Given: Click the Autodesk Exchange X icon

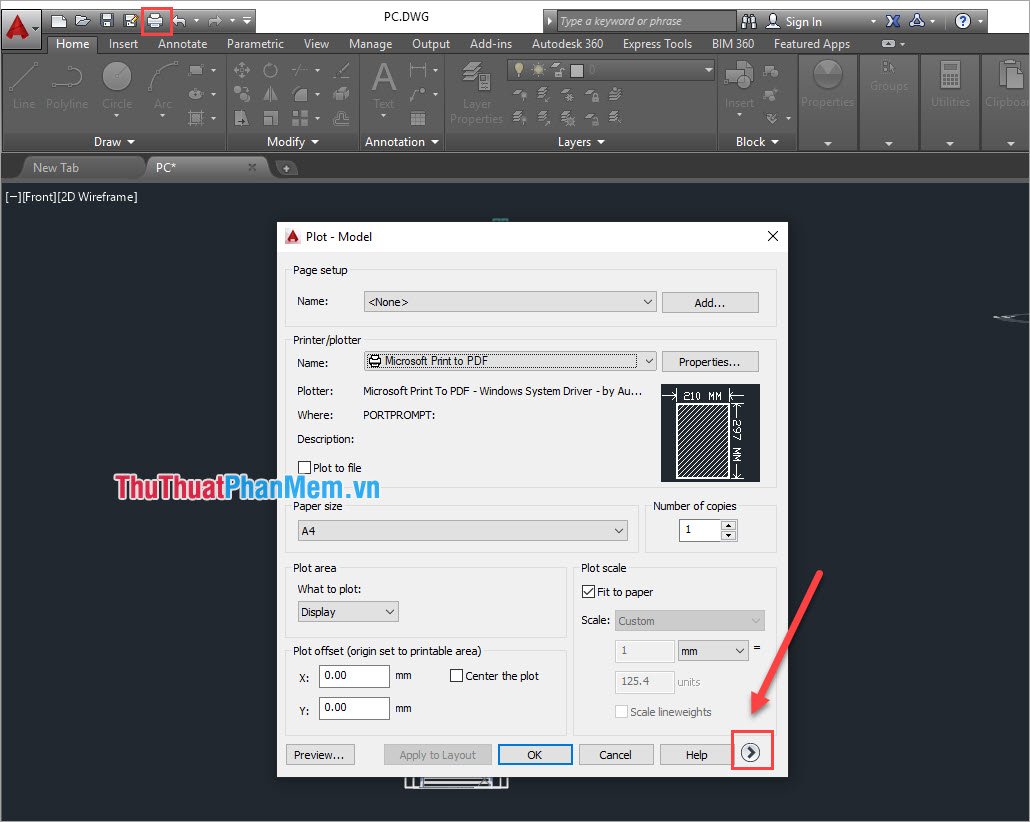Looking at the screenshot, I should click(893, 21).
